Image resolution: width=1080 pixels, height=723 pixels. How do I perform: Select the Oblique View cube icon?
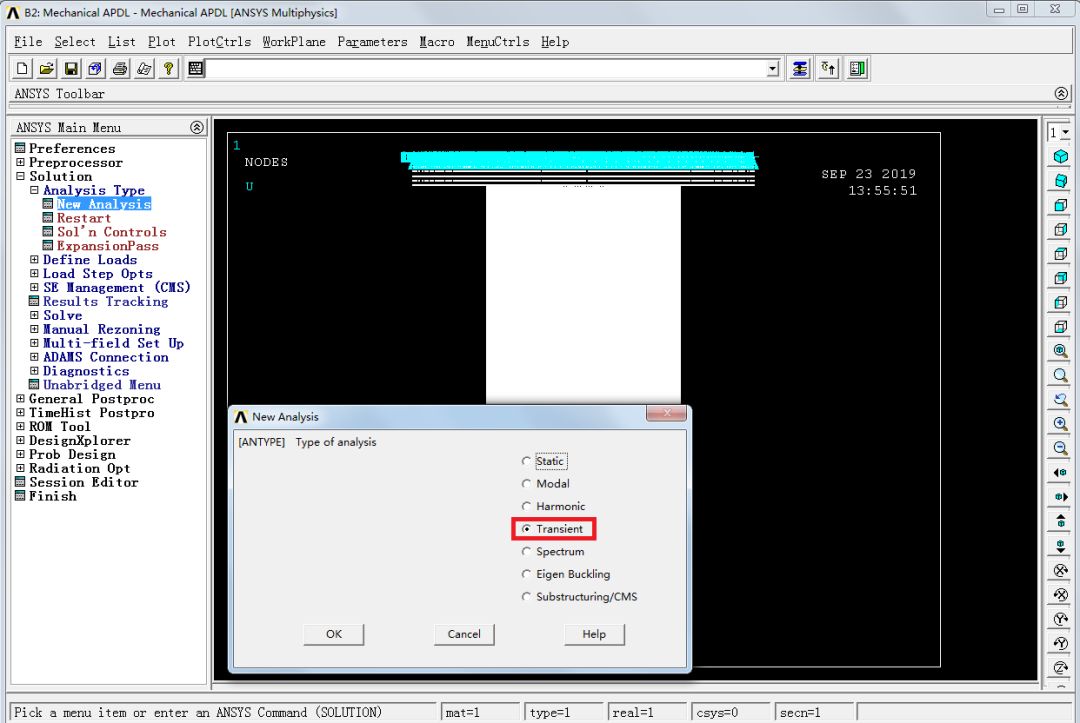[x=1061, y=180]
